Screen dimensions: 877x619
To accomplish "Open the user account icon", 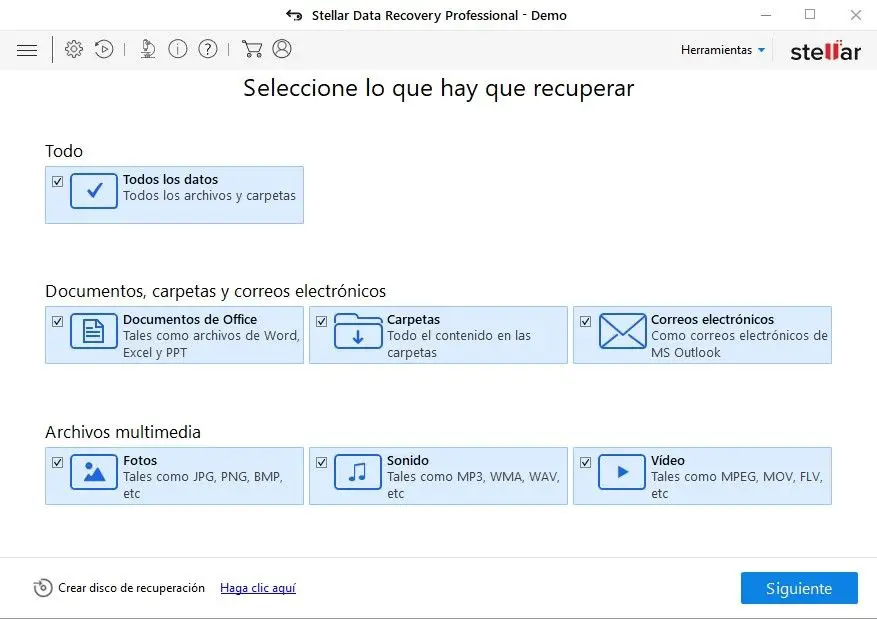I will pos(282,49).
